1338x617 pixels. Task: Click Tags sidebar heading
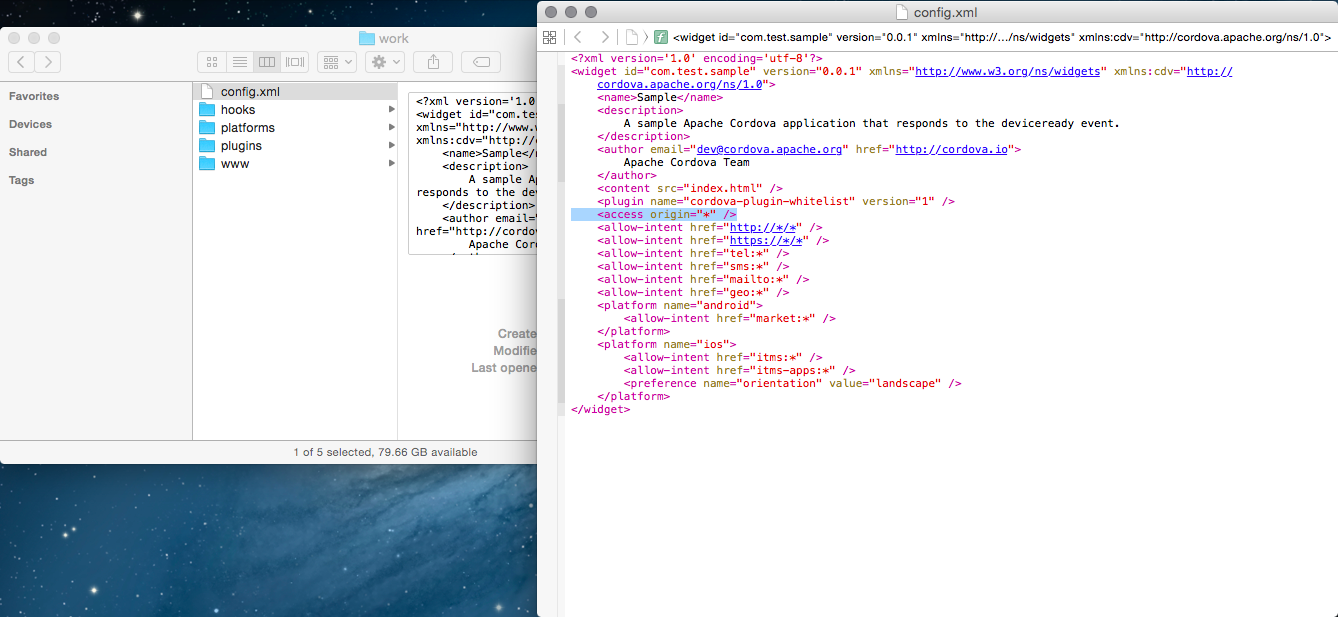point(21,180)
